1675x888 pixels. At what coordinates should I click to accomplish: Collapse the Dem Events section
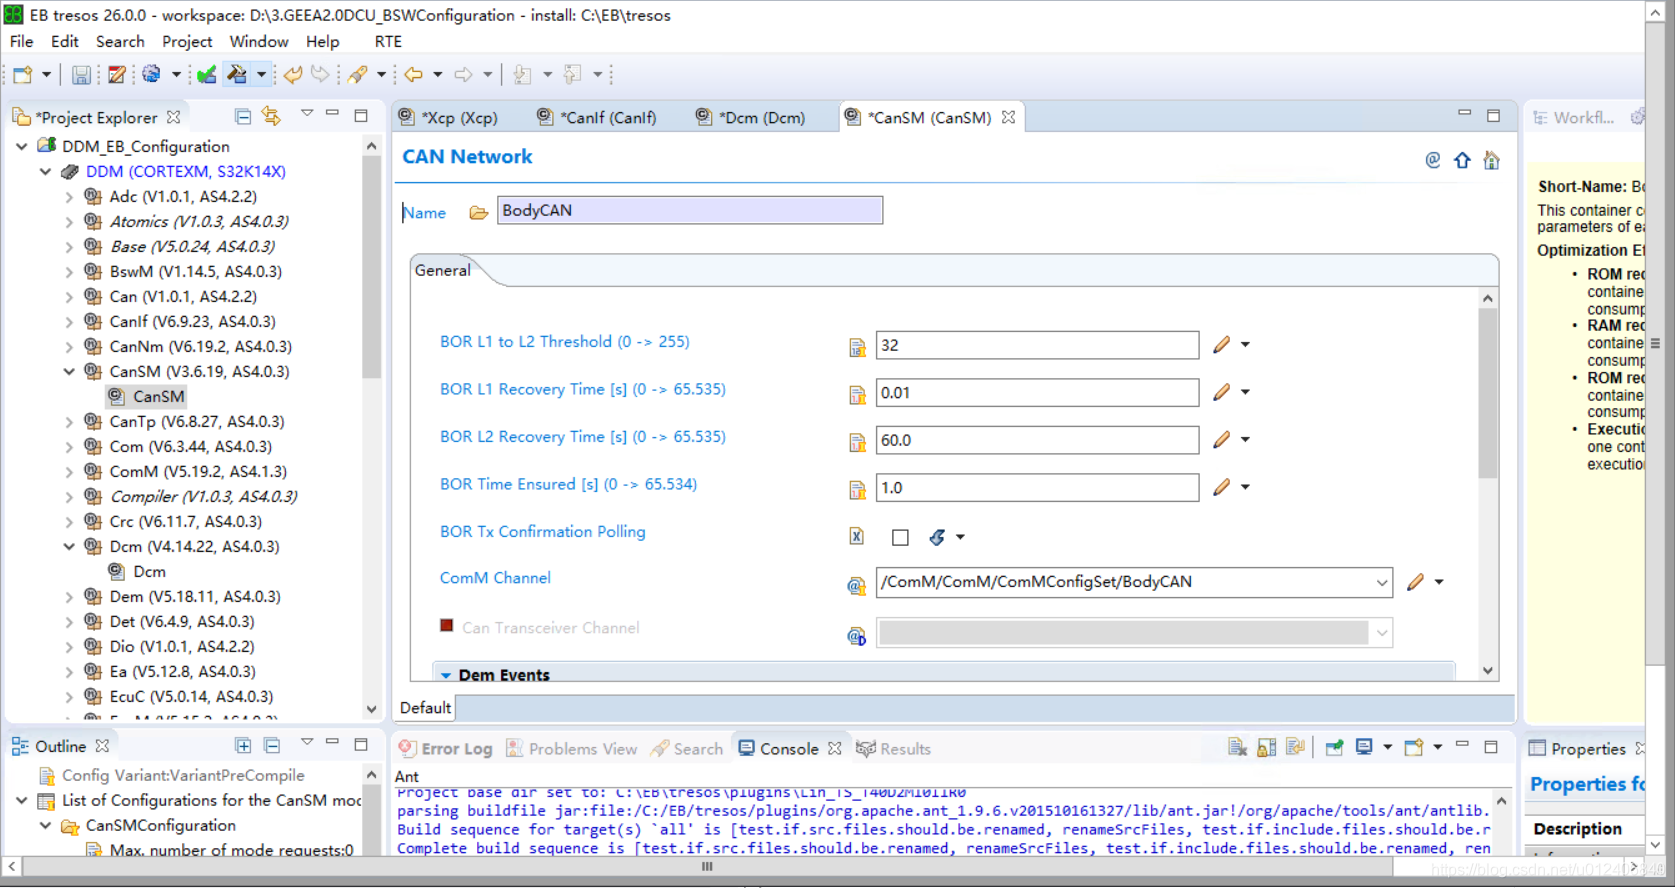pos(446,675)
